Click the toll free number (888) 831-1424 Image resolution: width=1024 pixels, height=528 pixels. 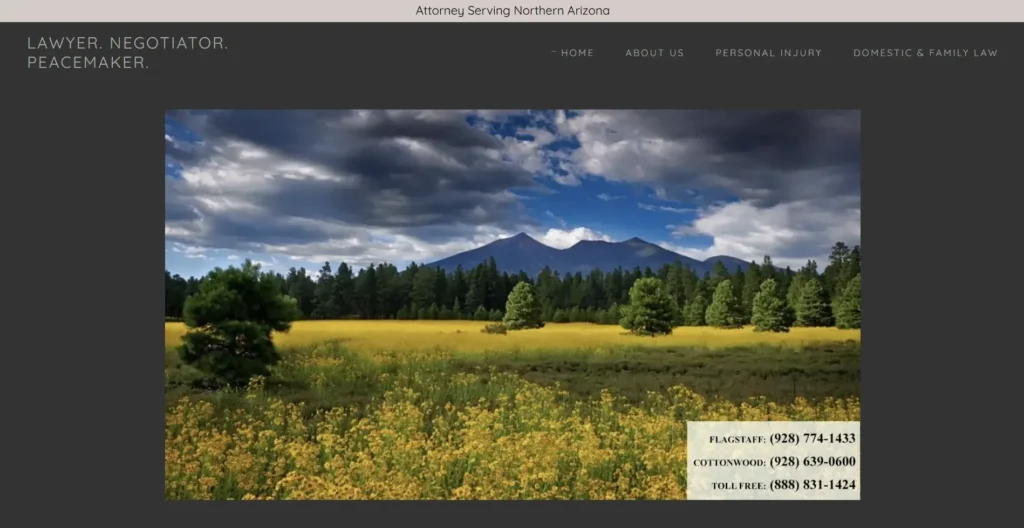[812, 485]
